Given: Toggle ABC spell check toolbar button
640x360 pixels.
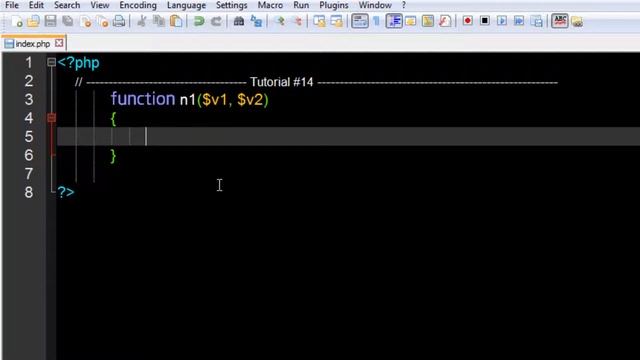Looking at the screenshot, I should [560, 21].
